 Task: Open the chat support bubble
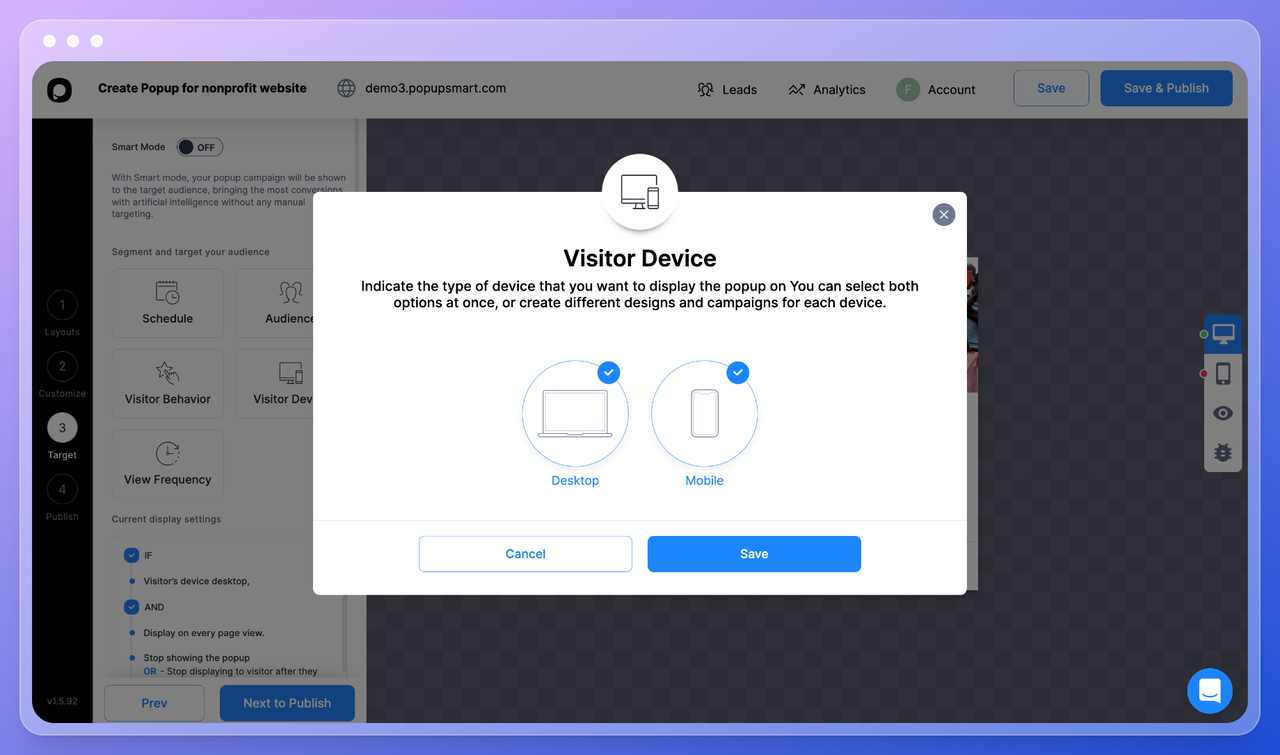(x=1210, y=691)
